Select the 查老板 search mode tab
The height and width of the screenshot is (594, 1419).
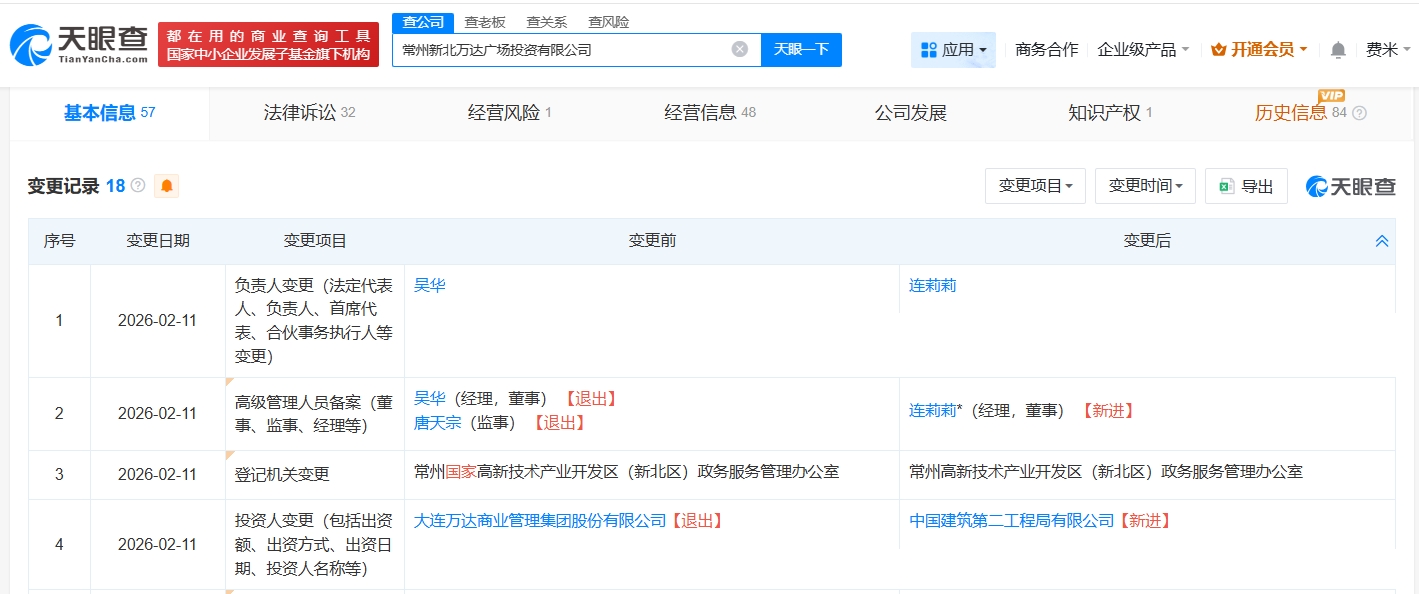485,22
